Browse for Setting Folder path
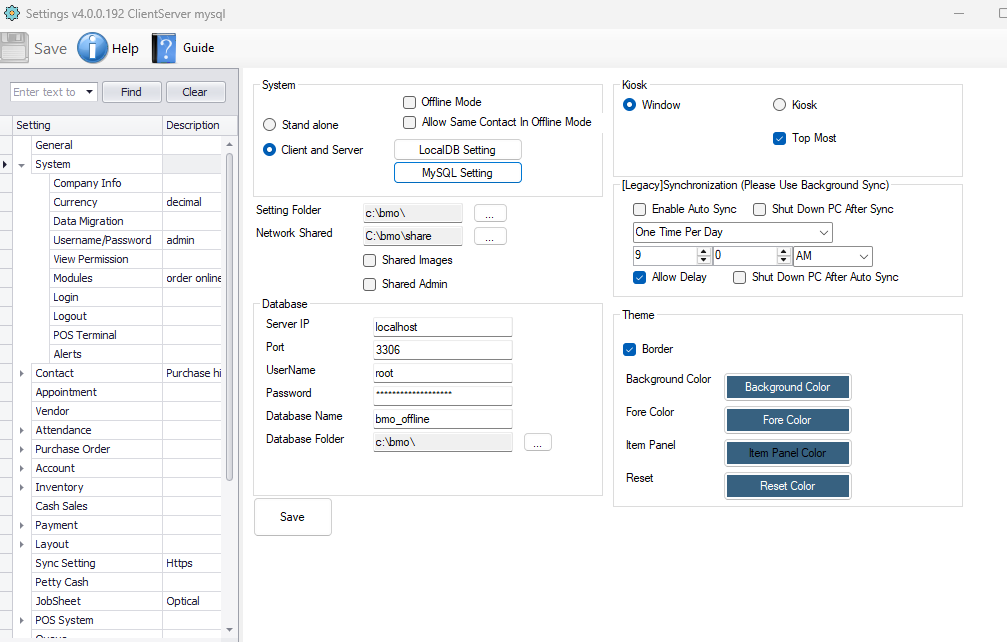This screenshot has width=1007, height=642. tap(490, 213)
